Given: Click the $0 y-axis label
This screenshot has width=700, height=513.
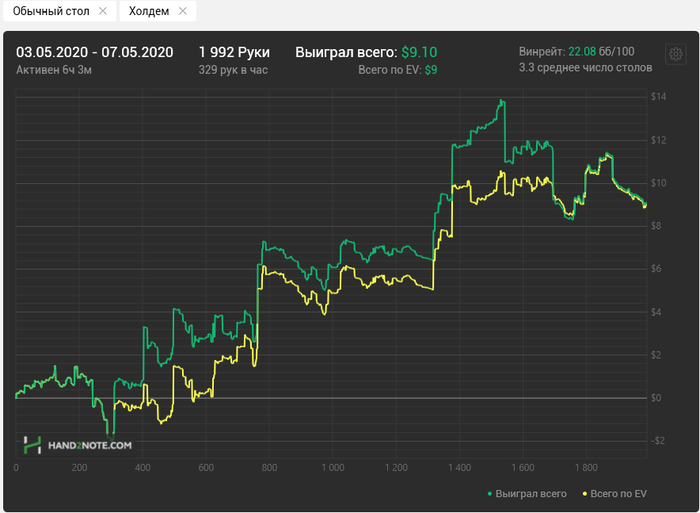Looking at the screenshot, I should point(656,398).
